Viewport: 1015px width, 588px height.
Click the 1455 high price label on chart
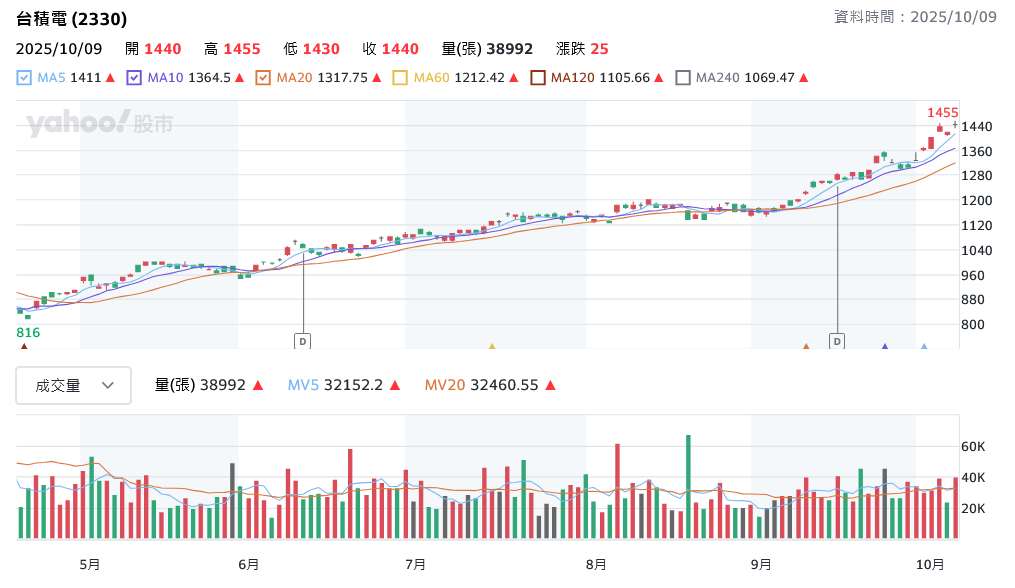pos(942,113)
